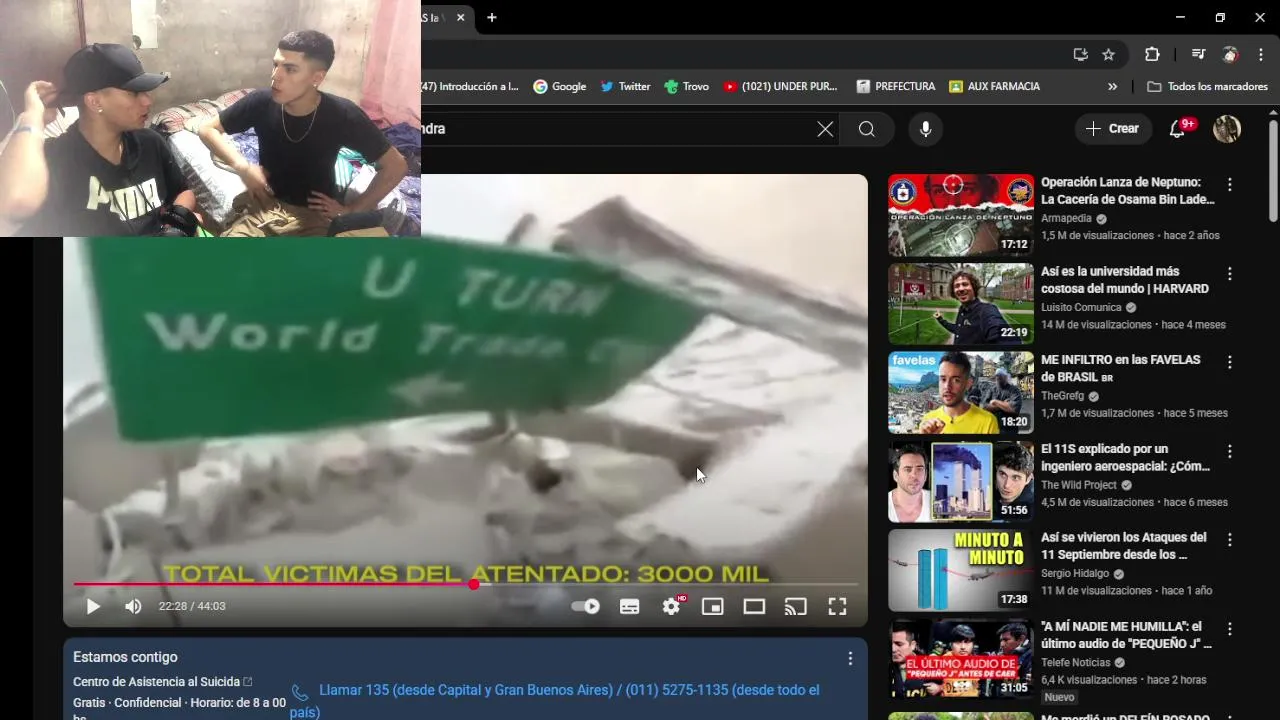Open Operación Lanza de Neptuno thumbnail
The image size is (1280, 720).
click(961, 215)
